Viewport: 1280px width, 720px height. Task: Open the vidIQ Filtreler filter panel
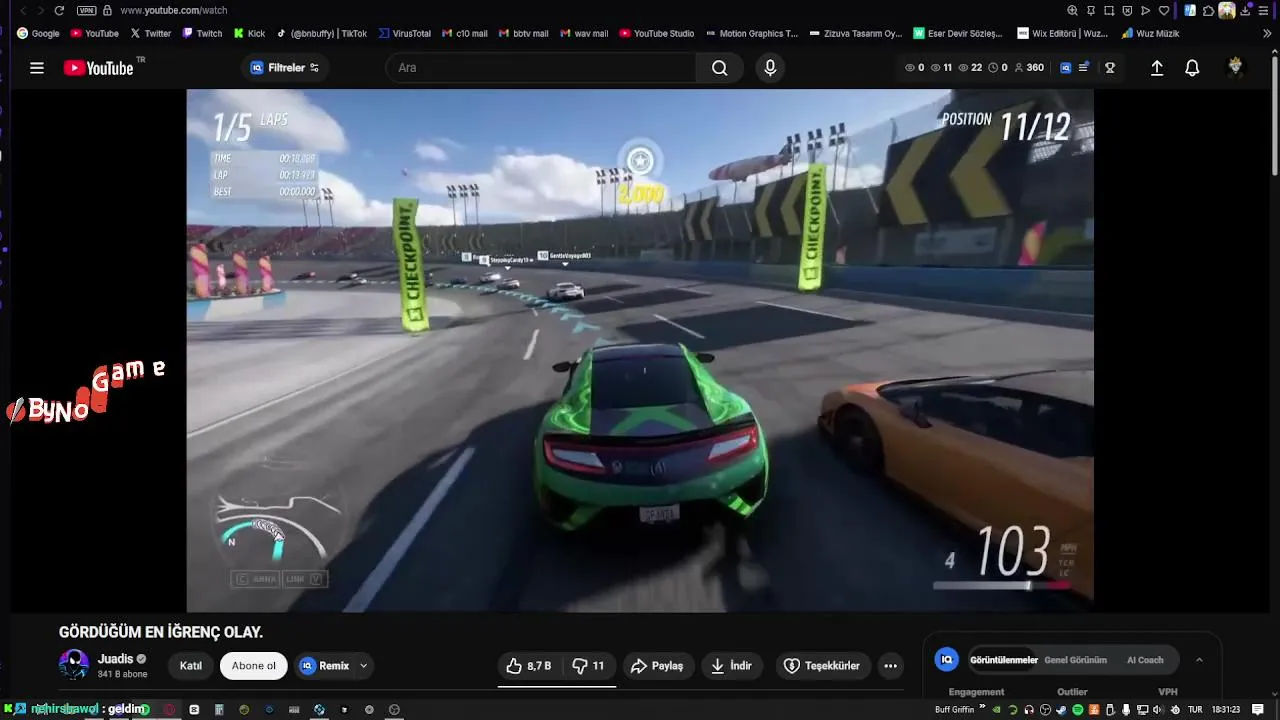(x=285, y=68)
